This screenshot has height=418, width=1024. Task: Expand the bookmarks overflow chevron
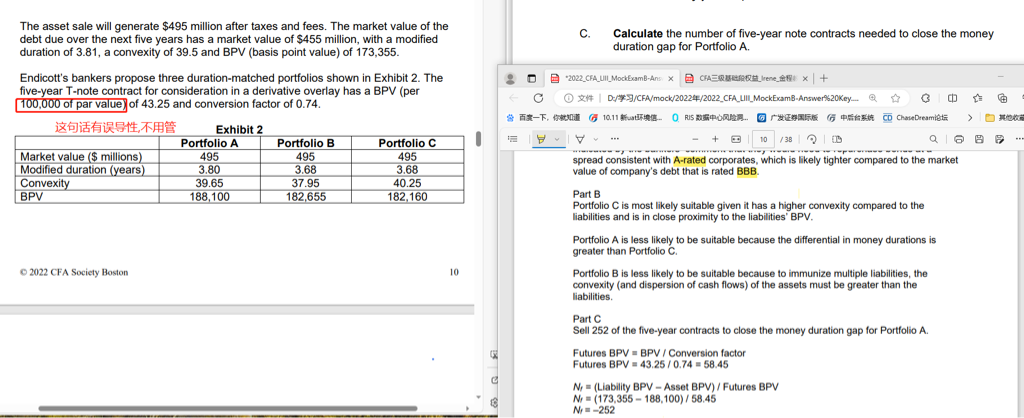(x=970, y=118)
